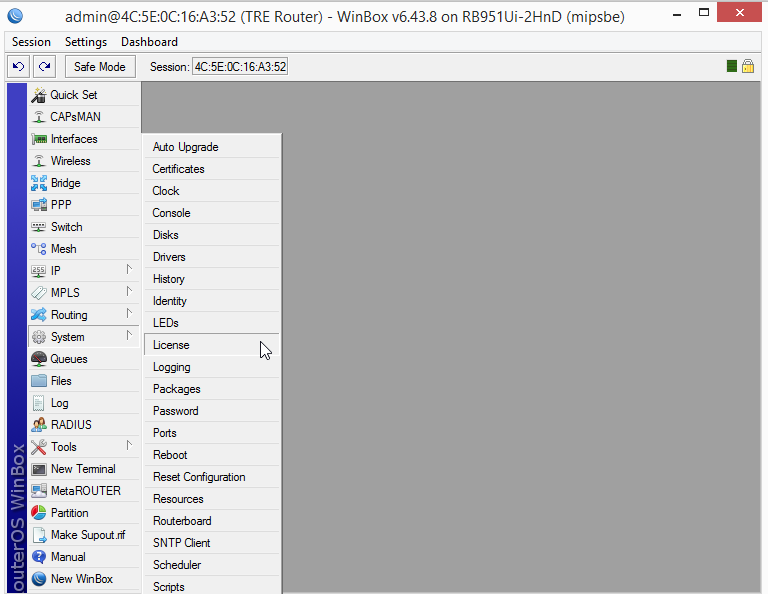Open the Bridge sidebar icon
The image size is (768, 594).
pyautogui.click(x=39, y=183)
